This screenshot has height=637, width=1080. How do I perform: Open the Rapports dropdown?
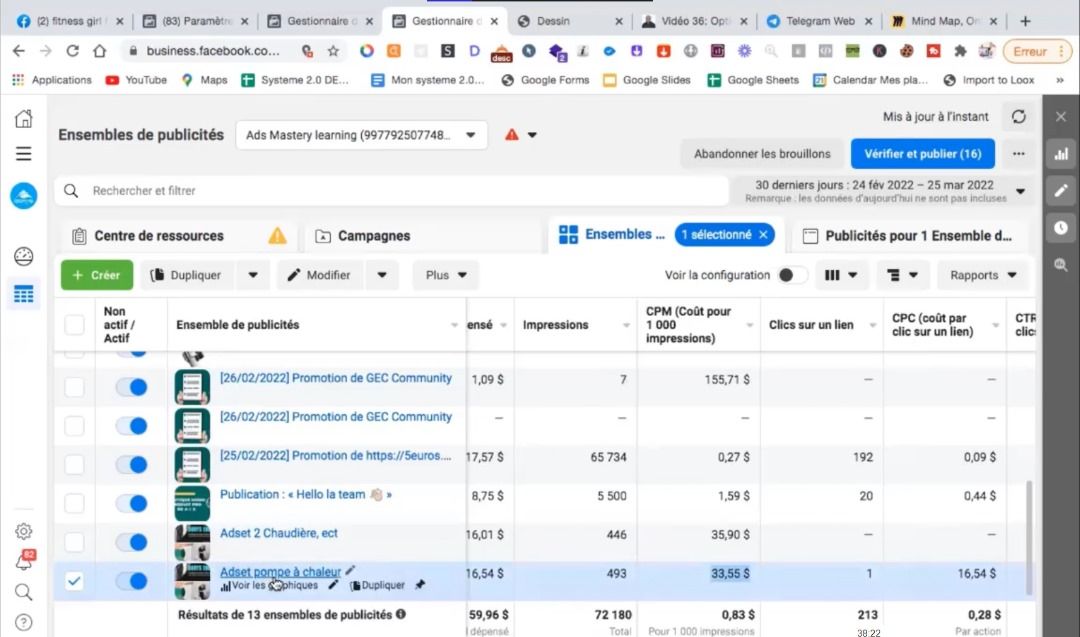pos(984,275)
